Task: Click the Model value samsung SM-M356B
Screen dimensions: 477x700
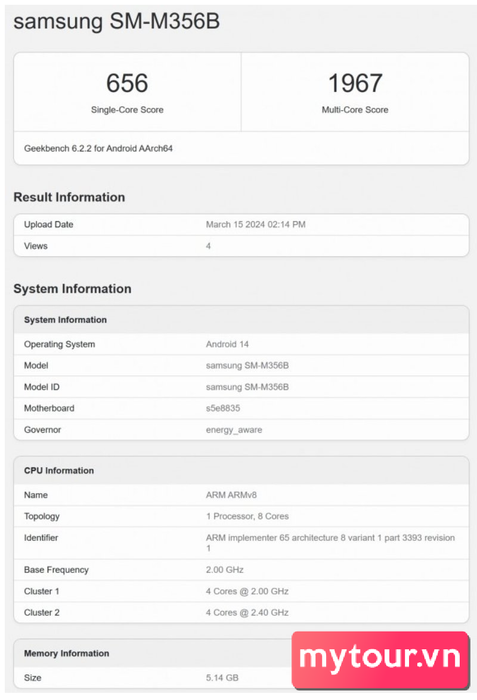Action: point(247,366)
